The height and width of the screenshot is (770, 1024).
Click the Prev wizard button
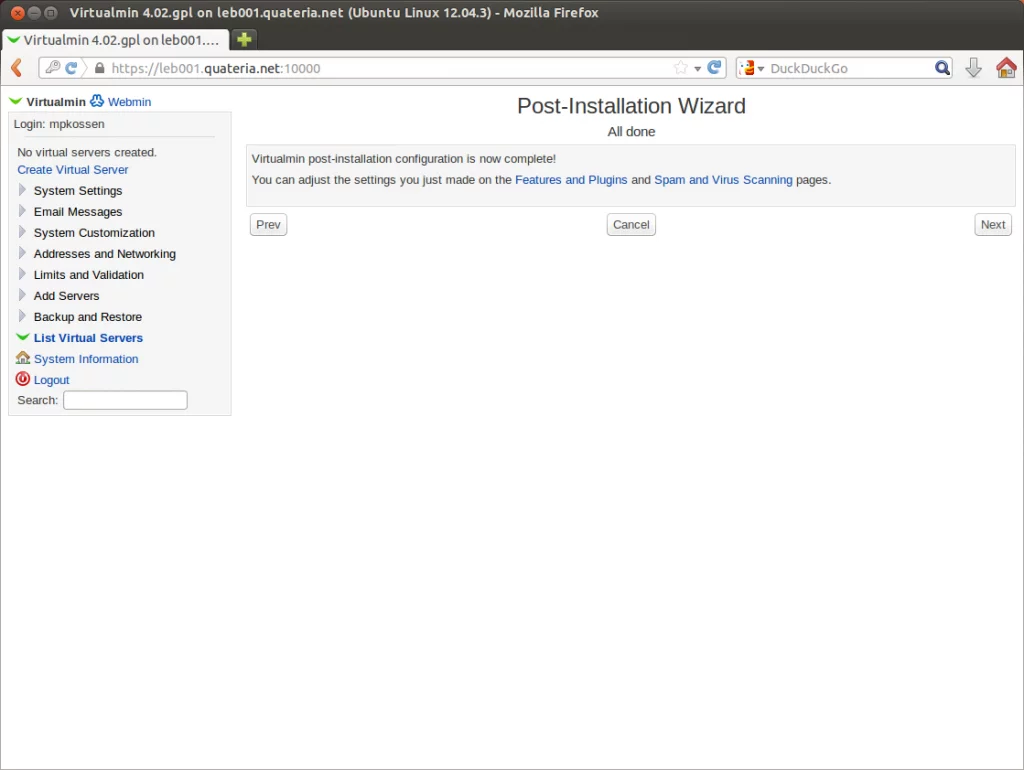268,225
